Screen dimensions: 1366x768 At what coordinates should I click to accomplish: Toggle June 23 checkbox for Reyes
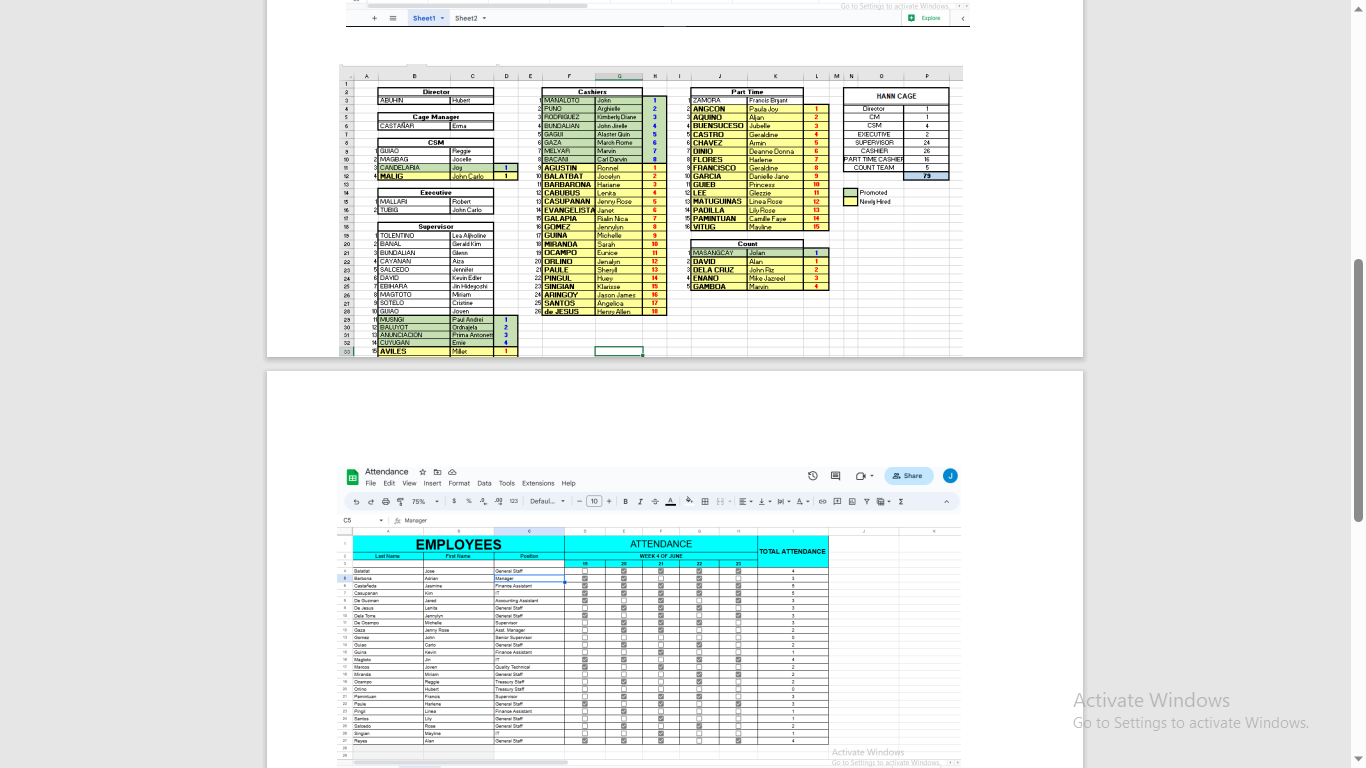[738, 741]
